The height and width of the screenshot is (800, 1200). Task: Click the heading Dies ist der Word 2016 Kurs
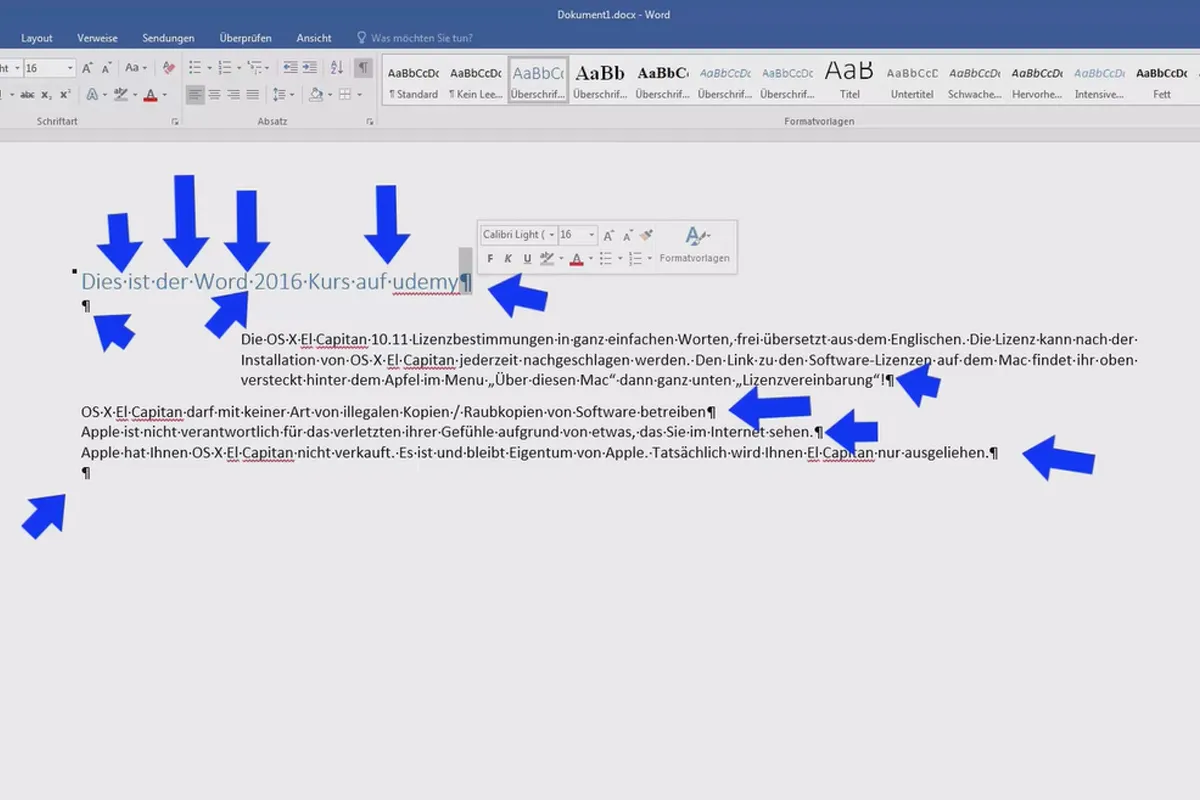[x=277, y=282]
